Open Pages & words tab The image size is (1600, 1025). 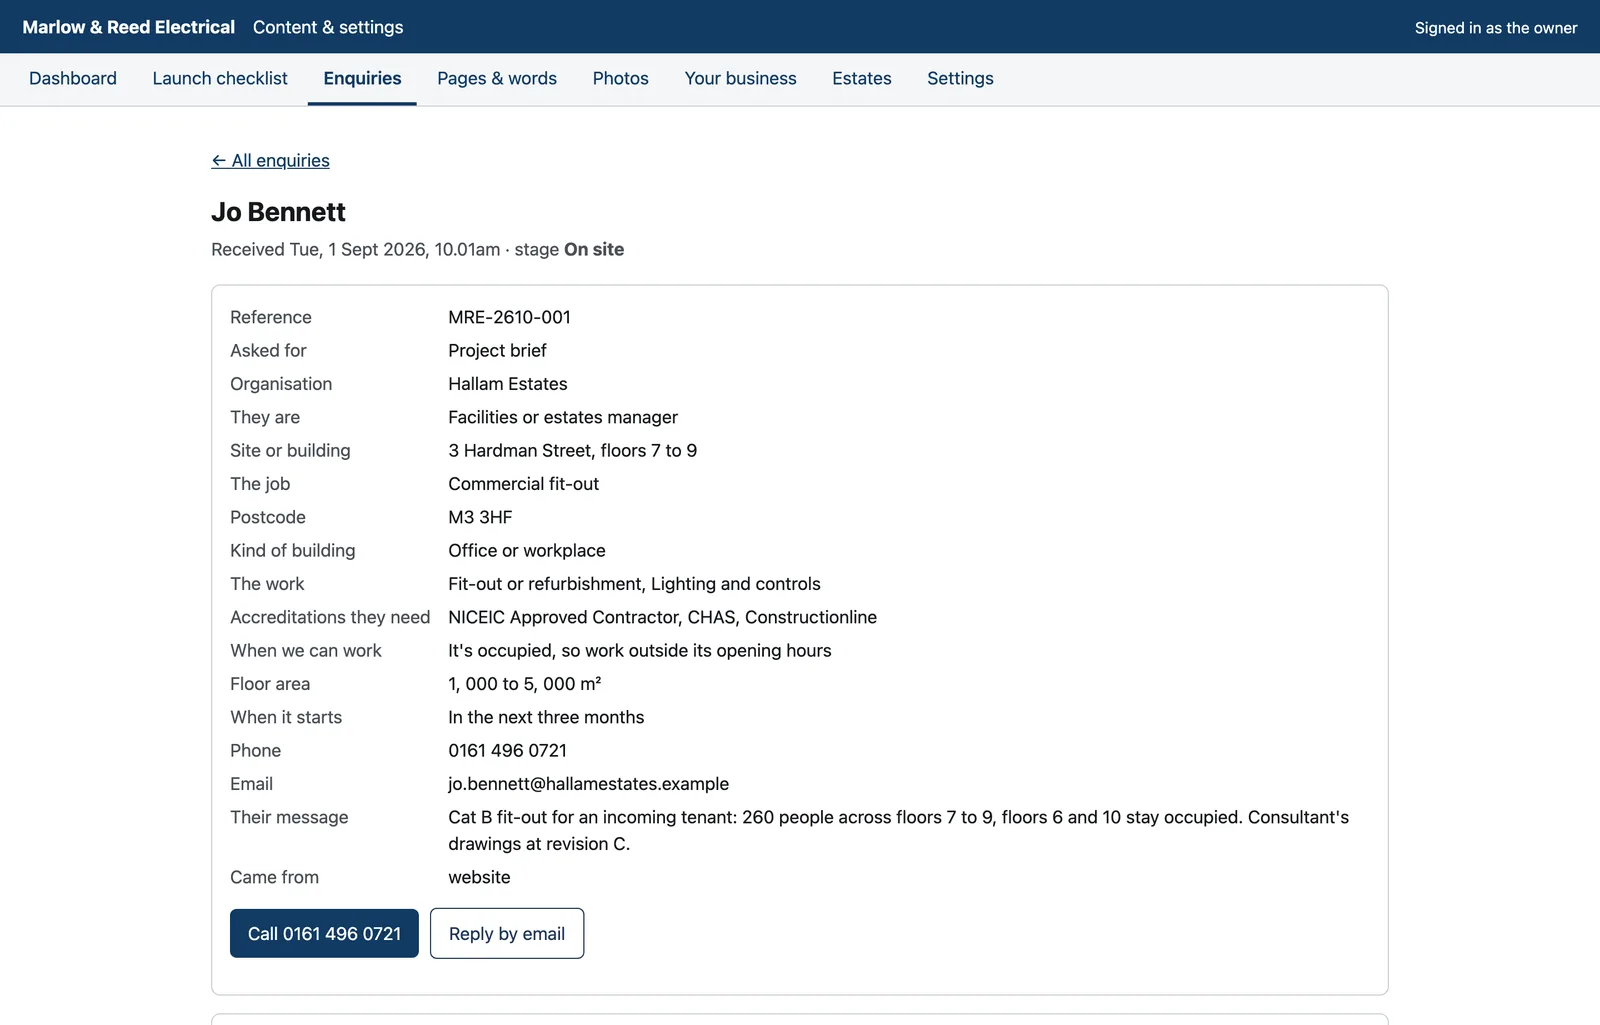coord(497,78)
